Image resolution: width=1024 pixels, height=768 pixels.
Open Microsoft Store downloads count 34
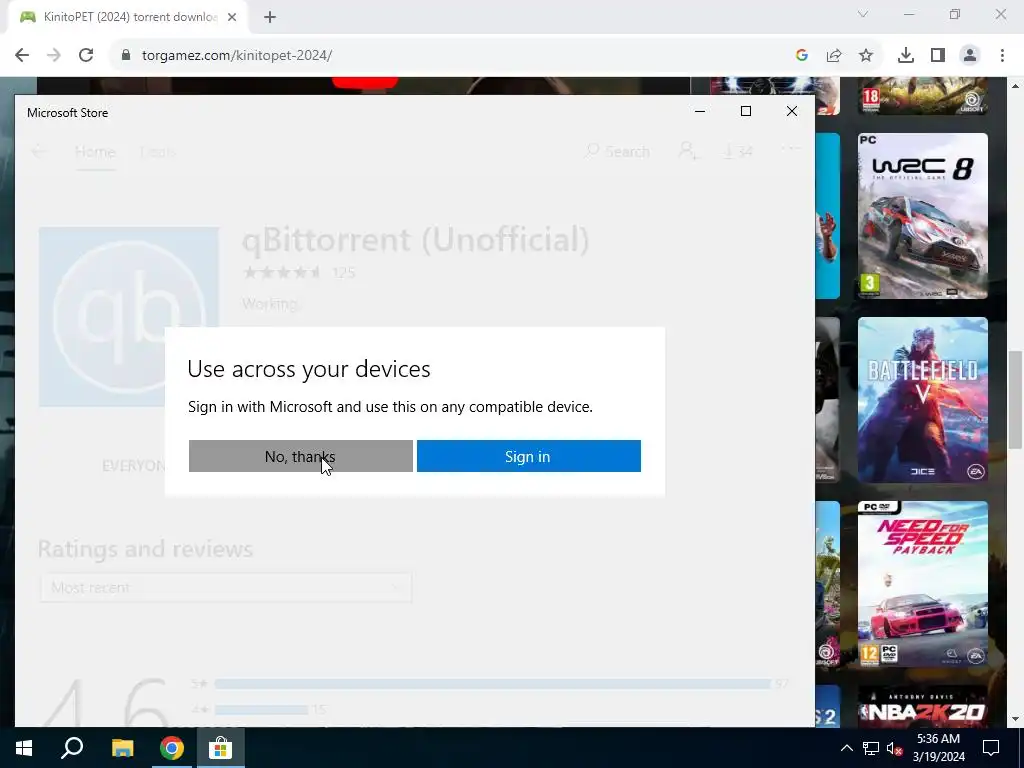click(738, 152)
